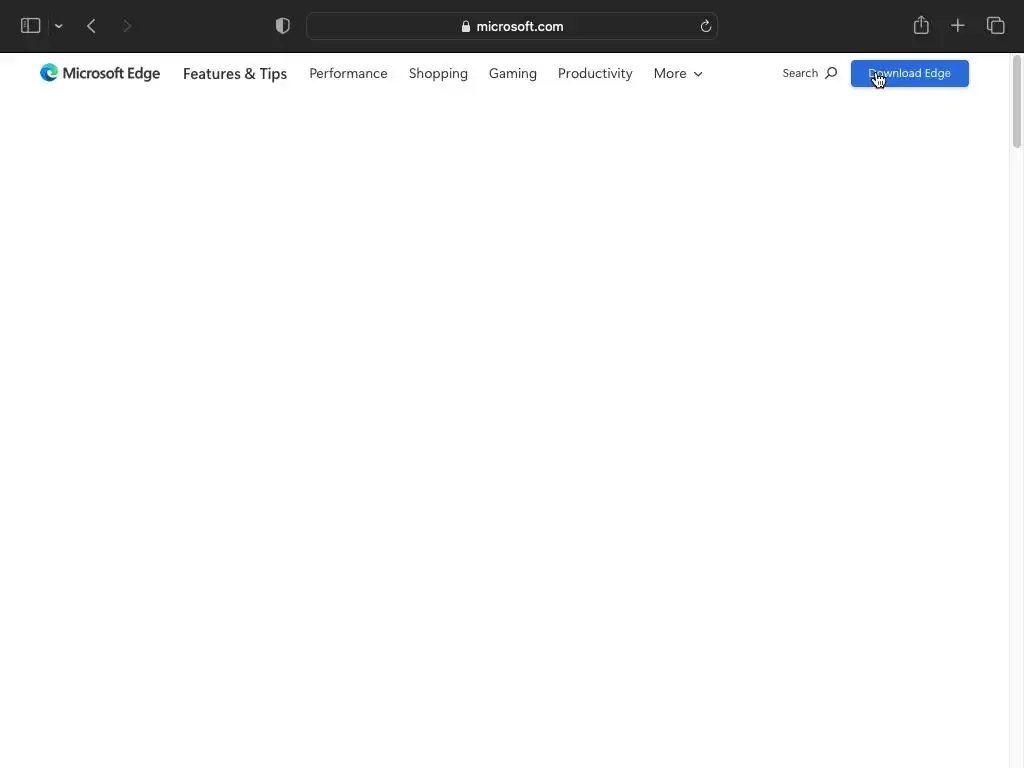This screenshot has height=768, width=1024.
Task: Click the page vertical scrollbar thumb
Action: tap(1017, 102)
